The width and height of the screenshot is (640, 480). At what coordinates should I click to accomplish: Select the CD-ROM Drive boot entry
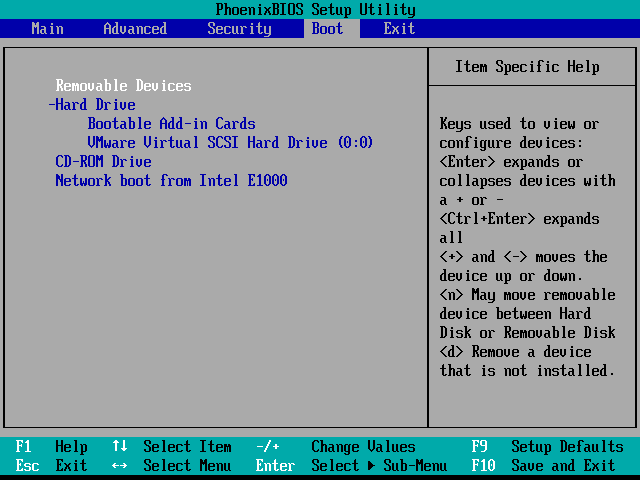tap(103, 162)
